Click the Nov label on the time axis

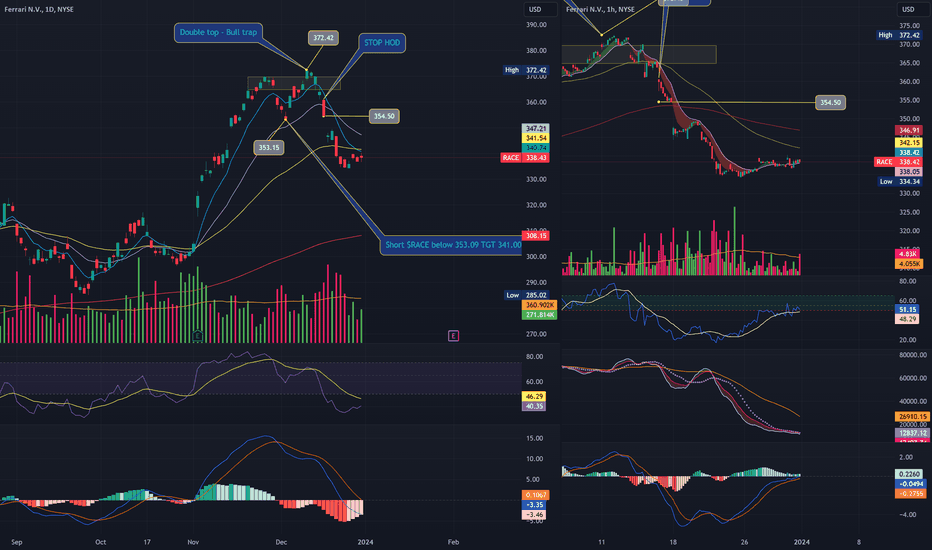193,542
